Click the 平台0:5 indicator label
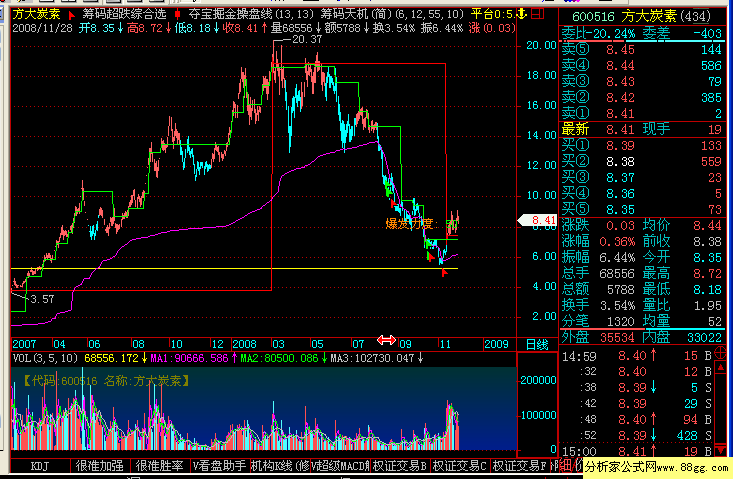Screen dimensions: 733x479 click(x=493, y=14)
